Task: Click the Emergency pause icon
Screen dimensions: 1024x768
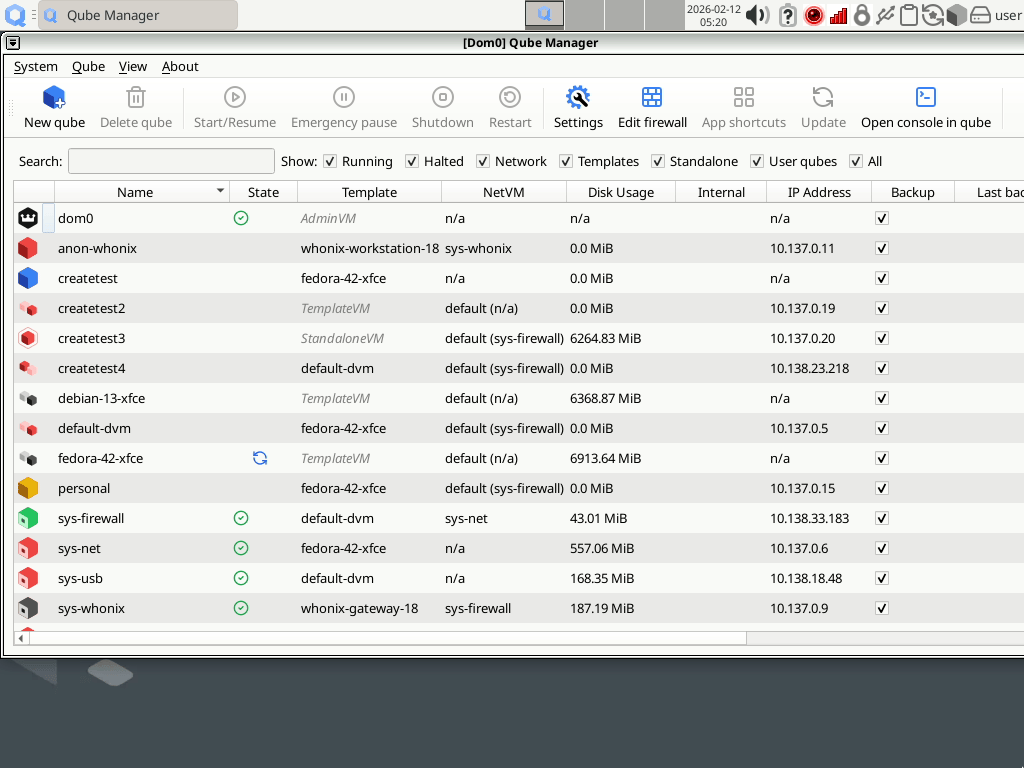Action: [x=344, y=97]
